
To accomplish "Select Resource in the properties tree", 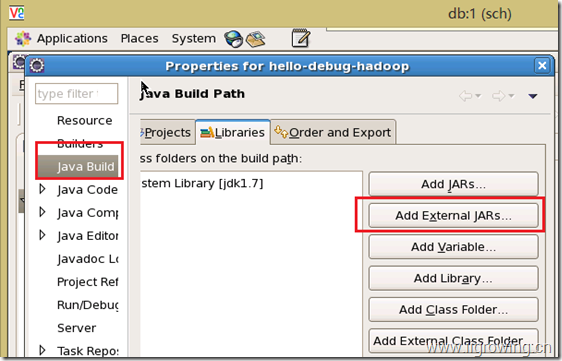I will coord(85,120).
